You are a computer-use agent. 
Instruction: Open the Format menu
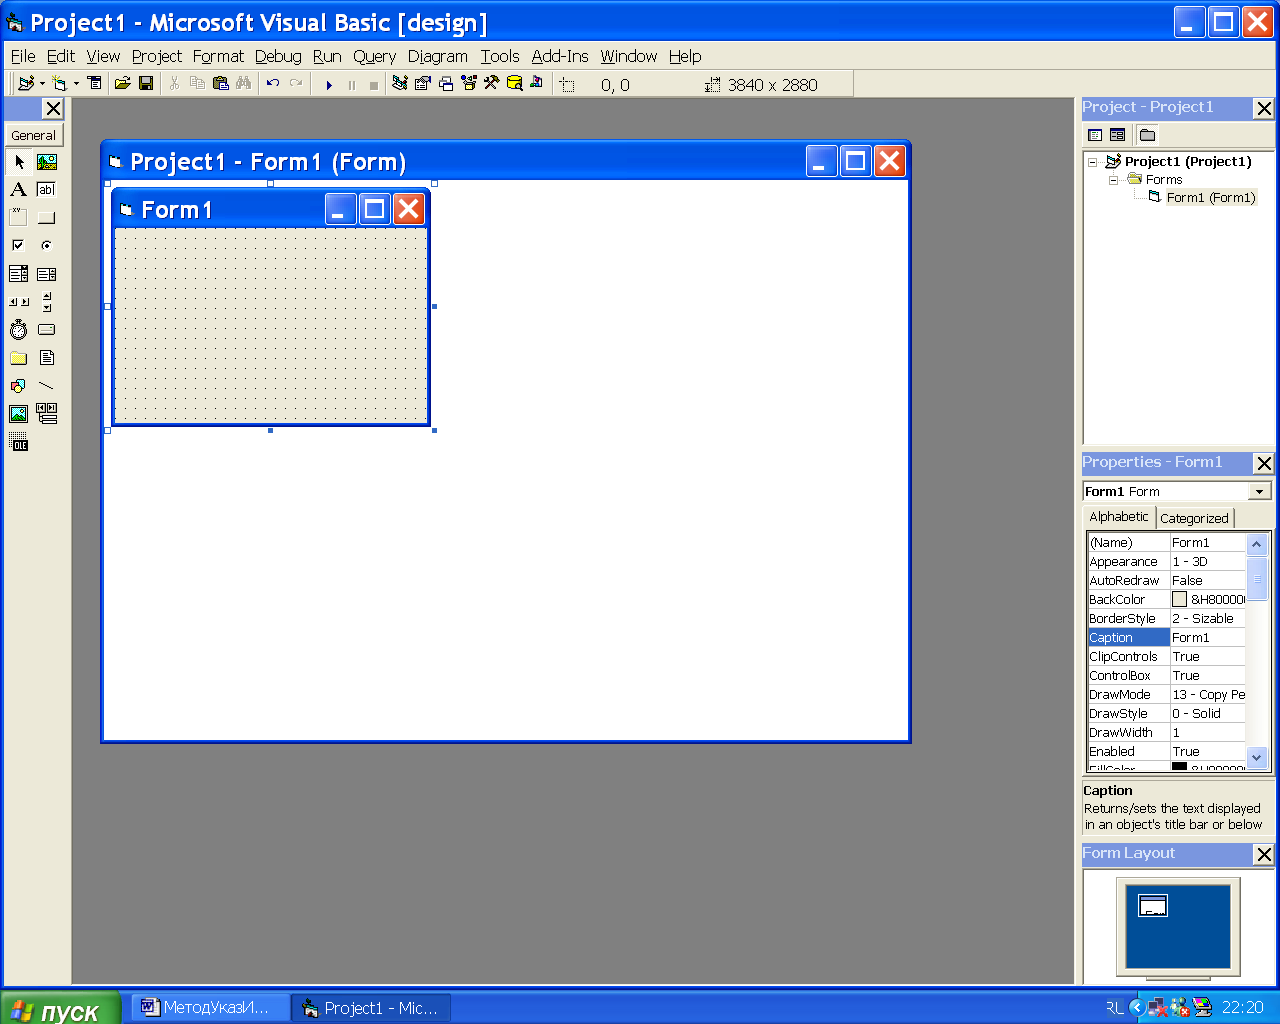click(218, 56)
